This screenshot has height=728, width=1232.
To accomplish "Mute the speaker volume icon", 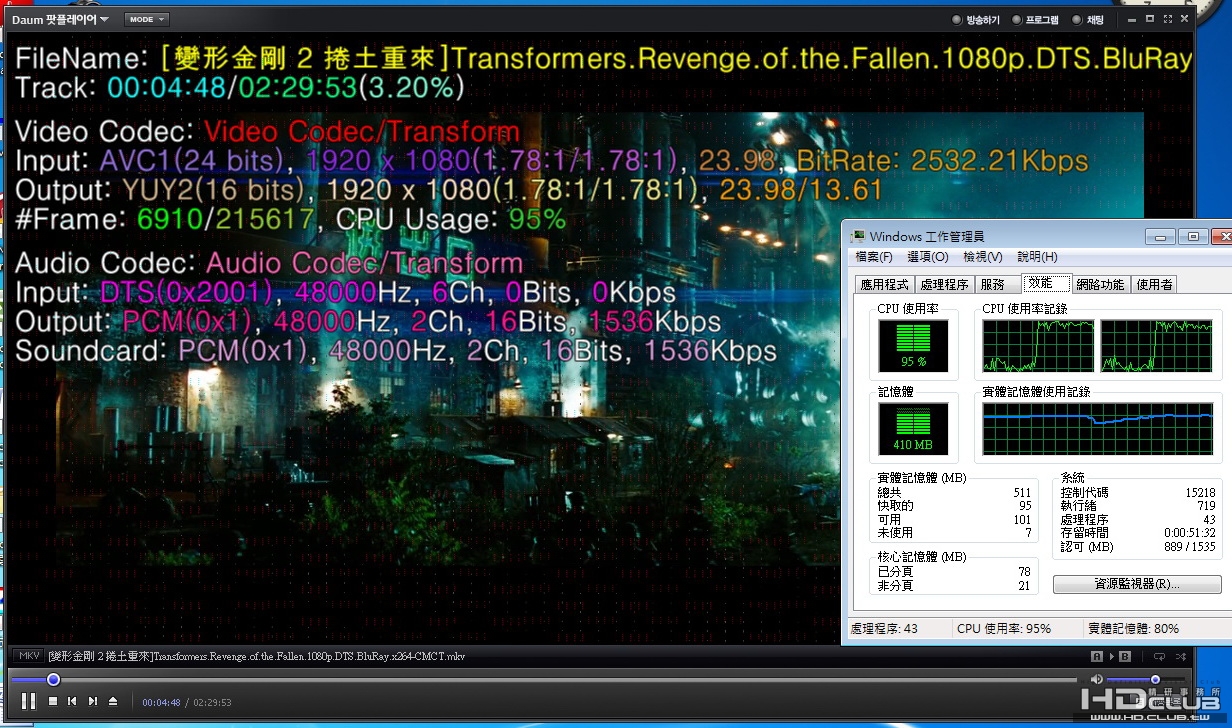I will [x=1097, y=680].
